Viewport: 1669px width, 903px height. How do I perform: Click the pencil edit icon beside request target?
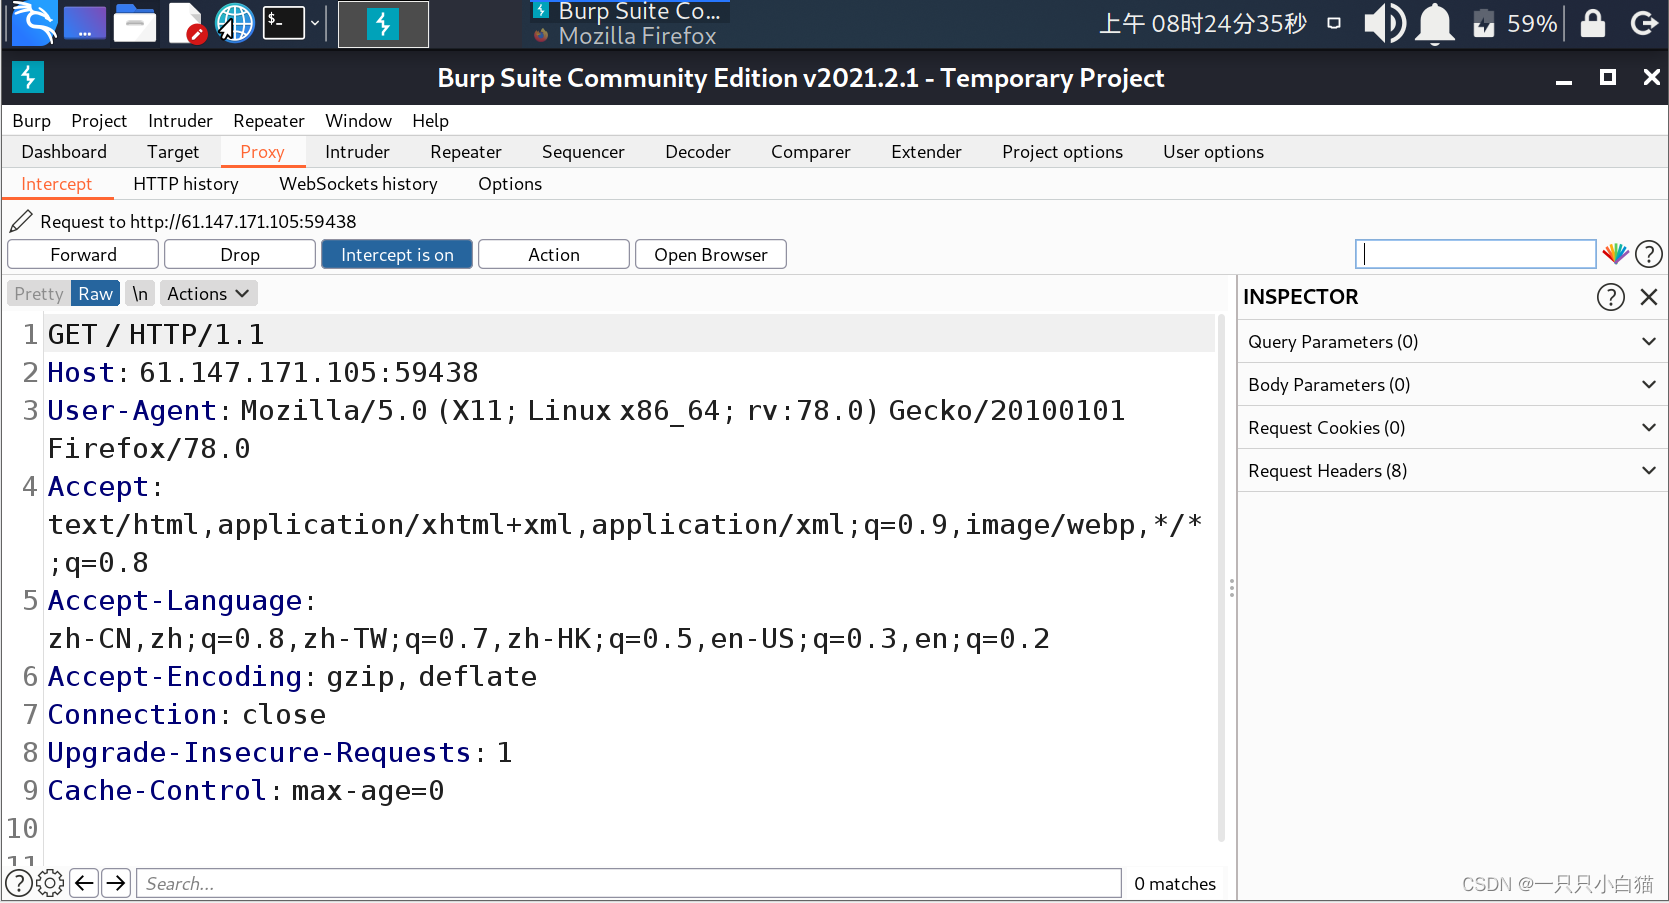[21, 221]
